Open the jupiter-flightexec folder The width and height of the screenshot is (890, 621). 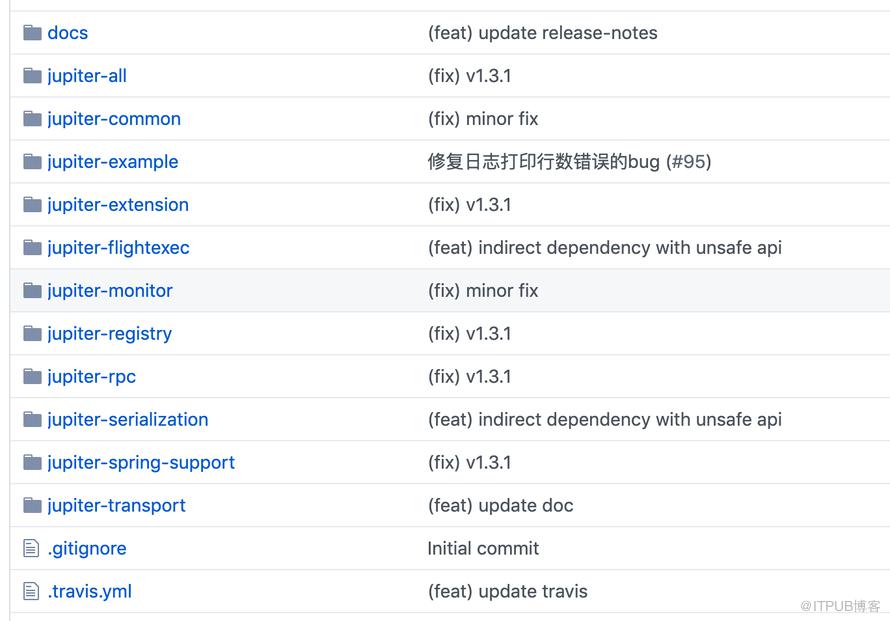click(119, 247)
